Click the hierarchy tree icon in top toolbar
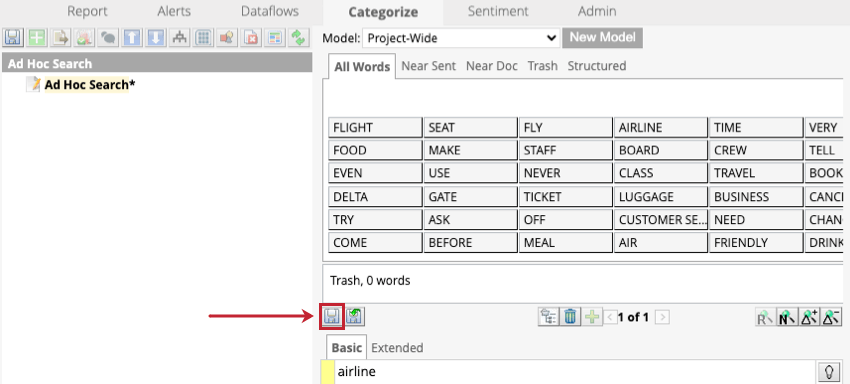 tap(179, 37)
